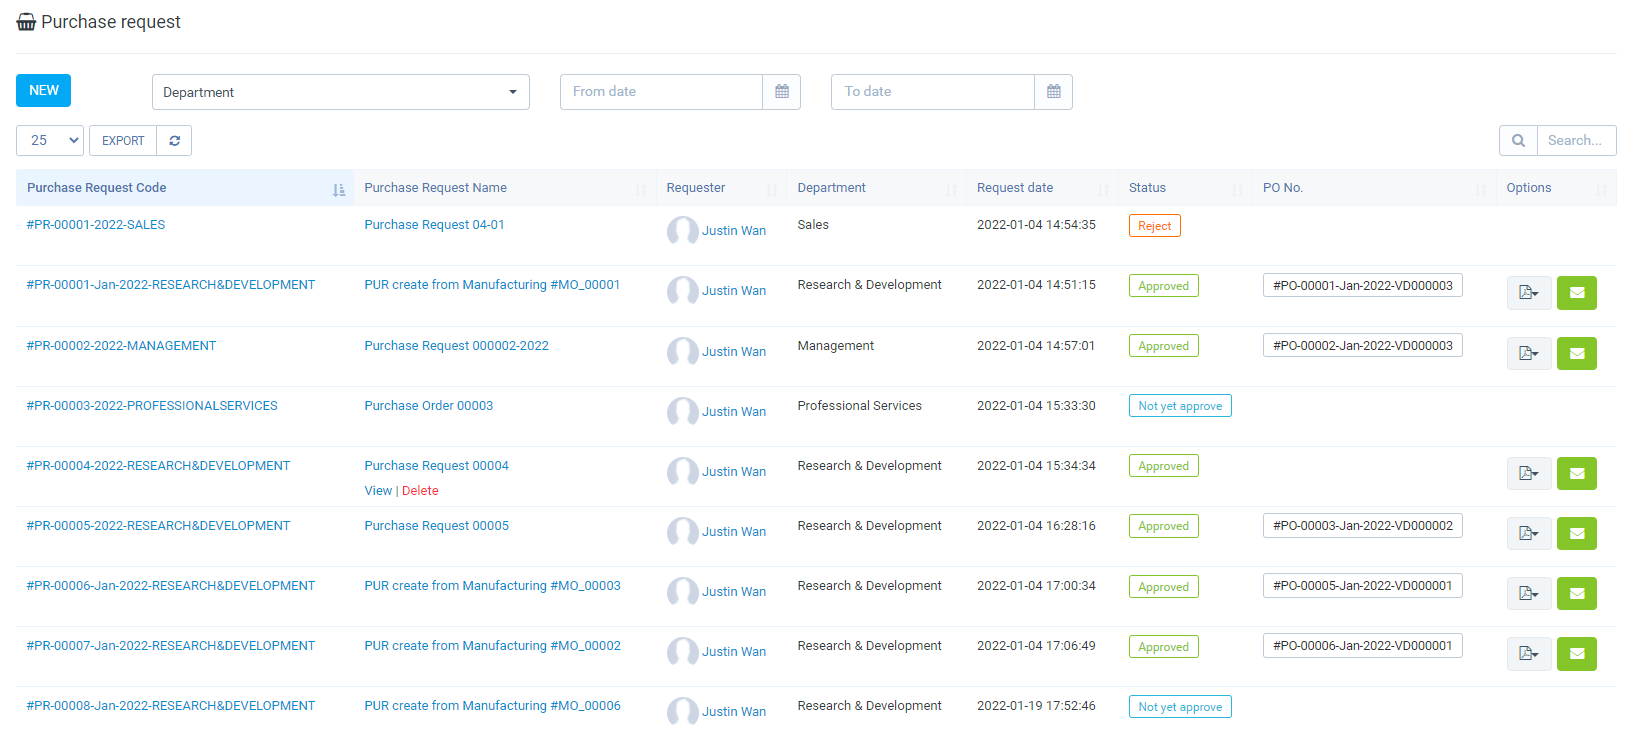Open #PR-00003-2022-PROFESSIONALSERVICES request link

click(152, 406)
